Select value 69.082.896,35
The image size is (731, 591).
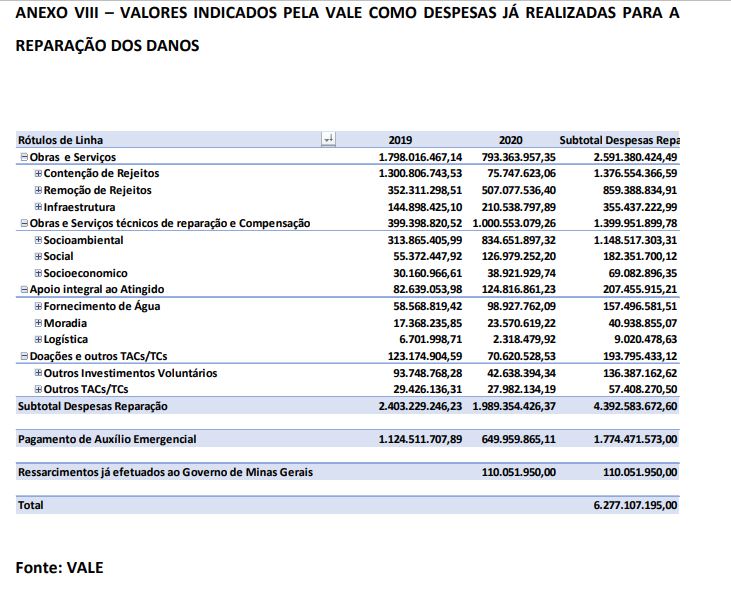tap(643, 273)
